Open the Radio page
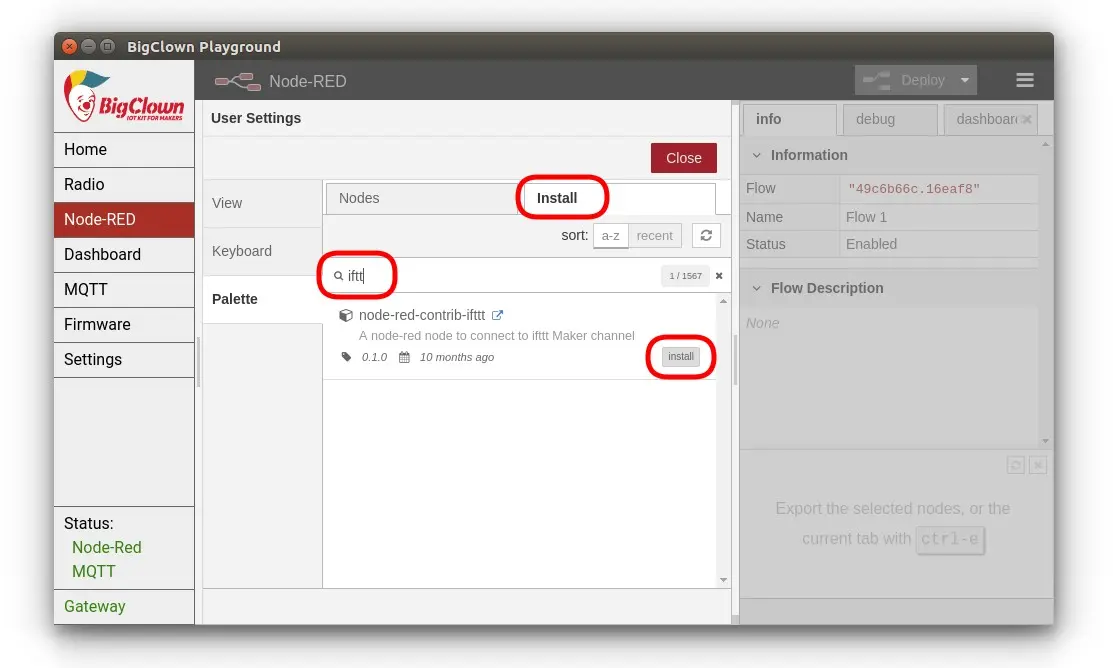The height and width of the screenshot is (668, 1113). tap(124, 185)
